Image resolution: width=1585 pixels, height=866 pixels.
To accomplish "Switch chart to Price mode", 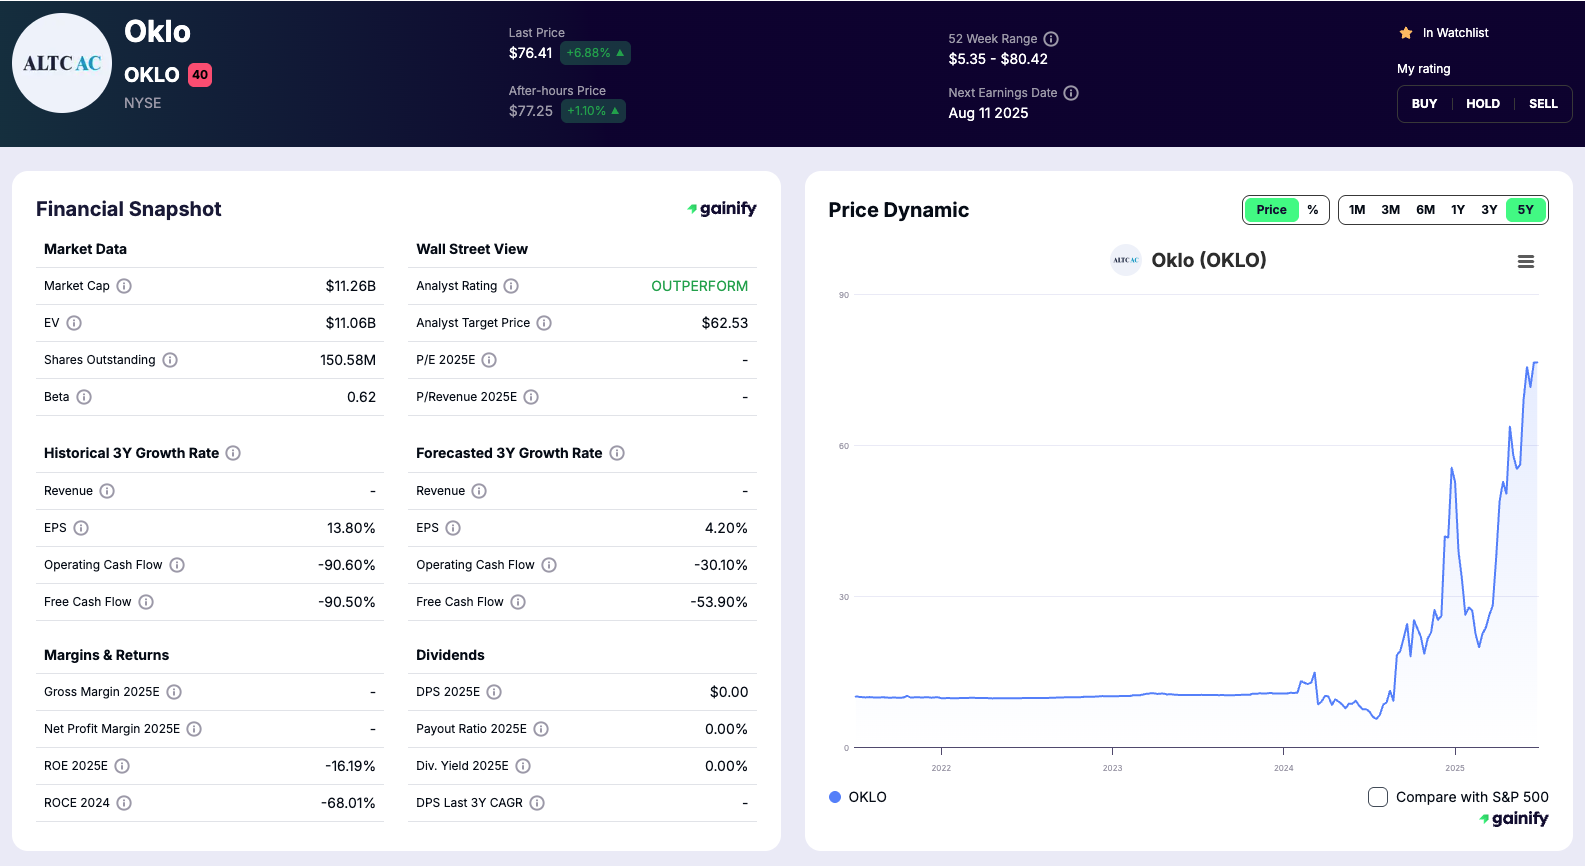I will (1271, 210).
